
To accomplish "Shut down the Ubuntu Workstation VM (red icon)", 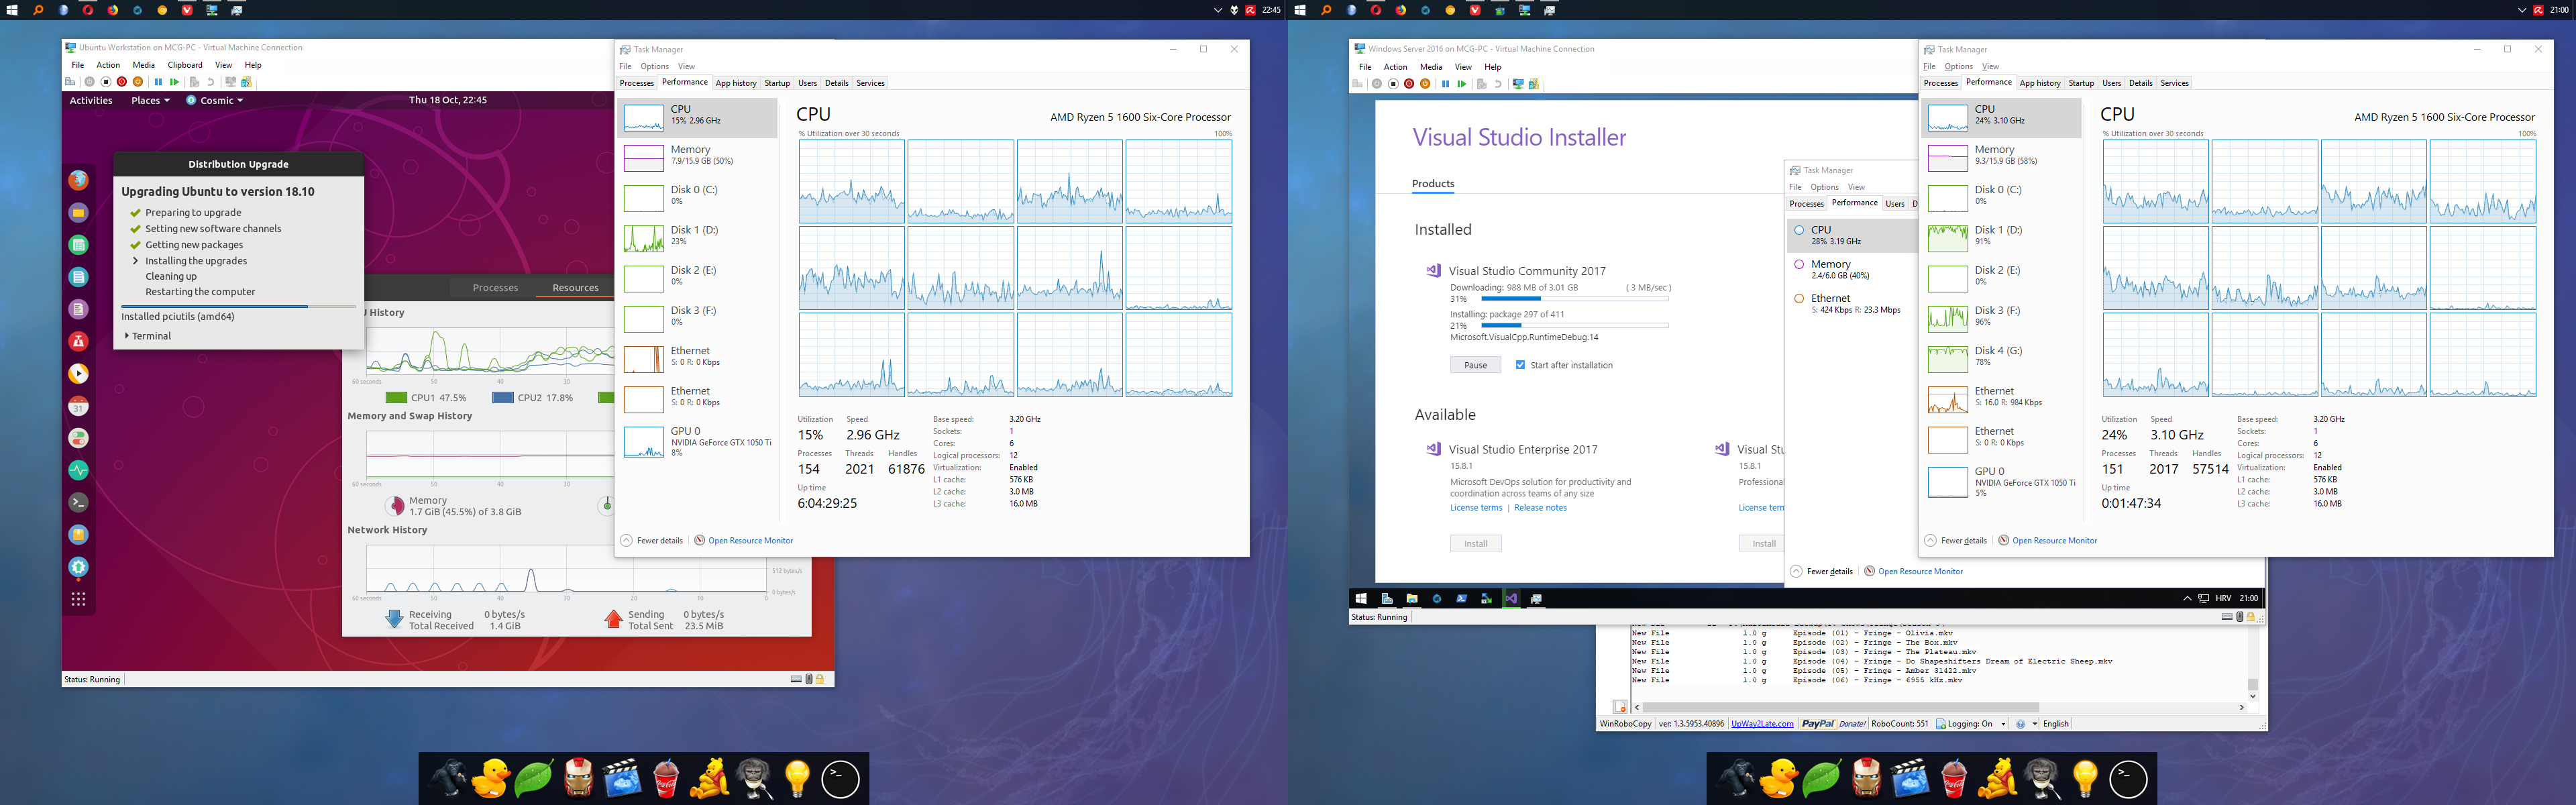I will (122, 82).
